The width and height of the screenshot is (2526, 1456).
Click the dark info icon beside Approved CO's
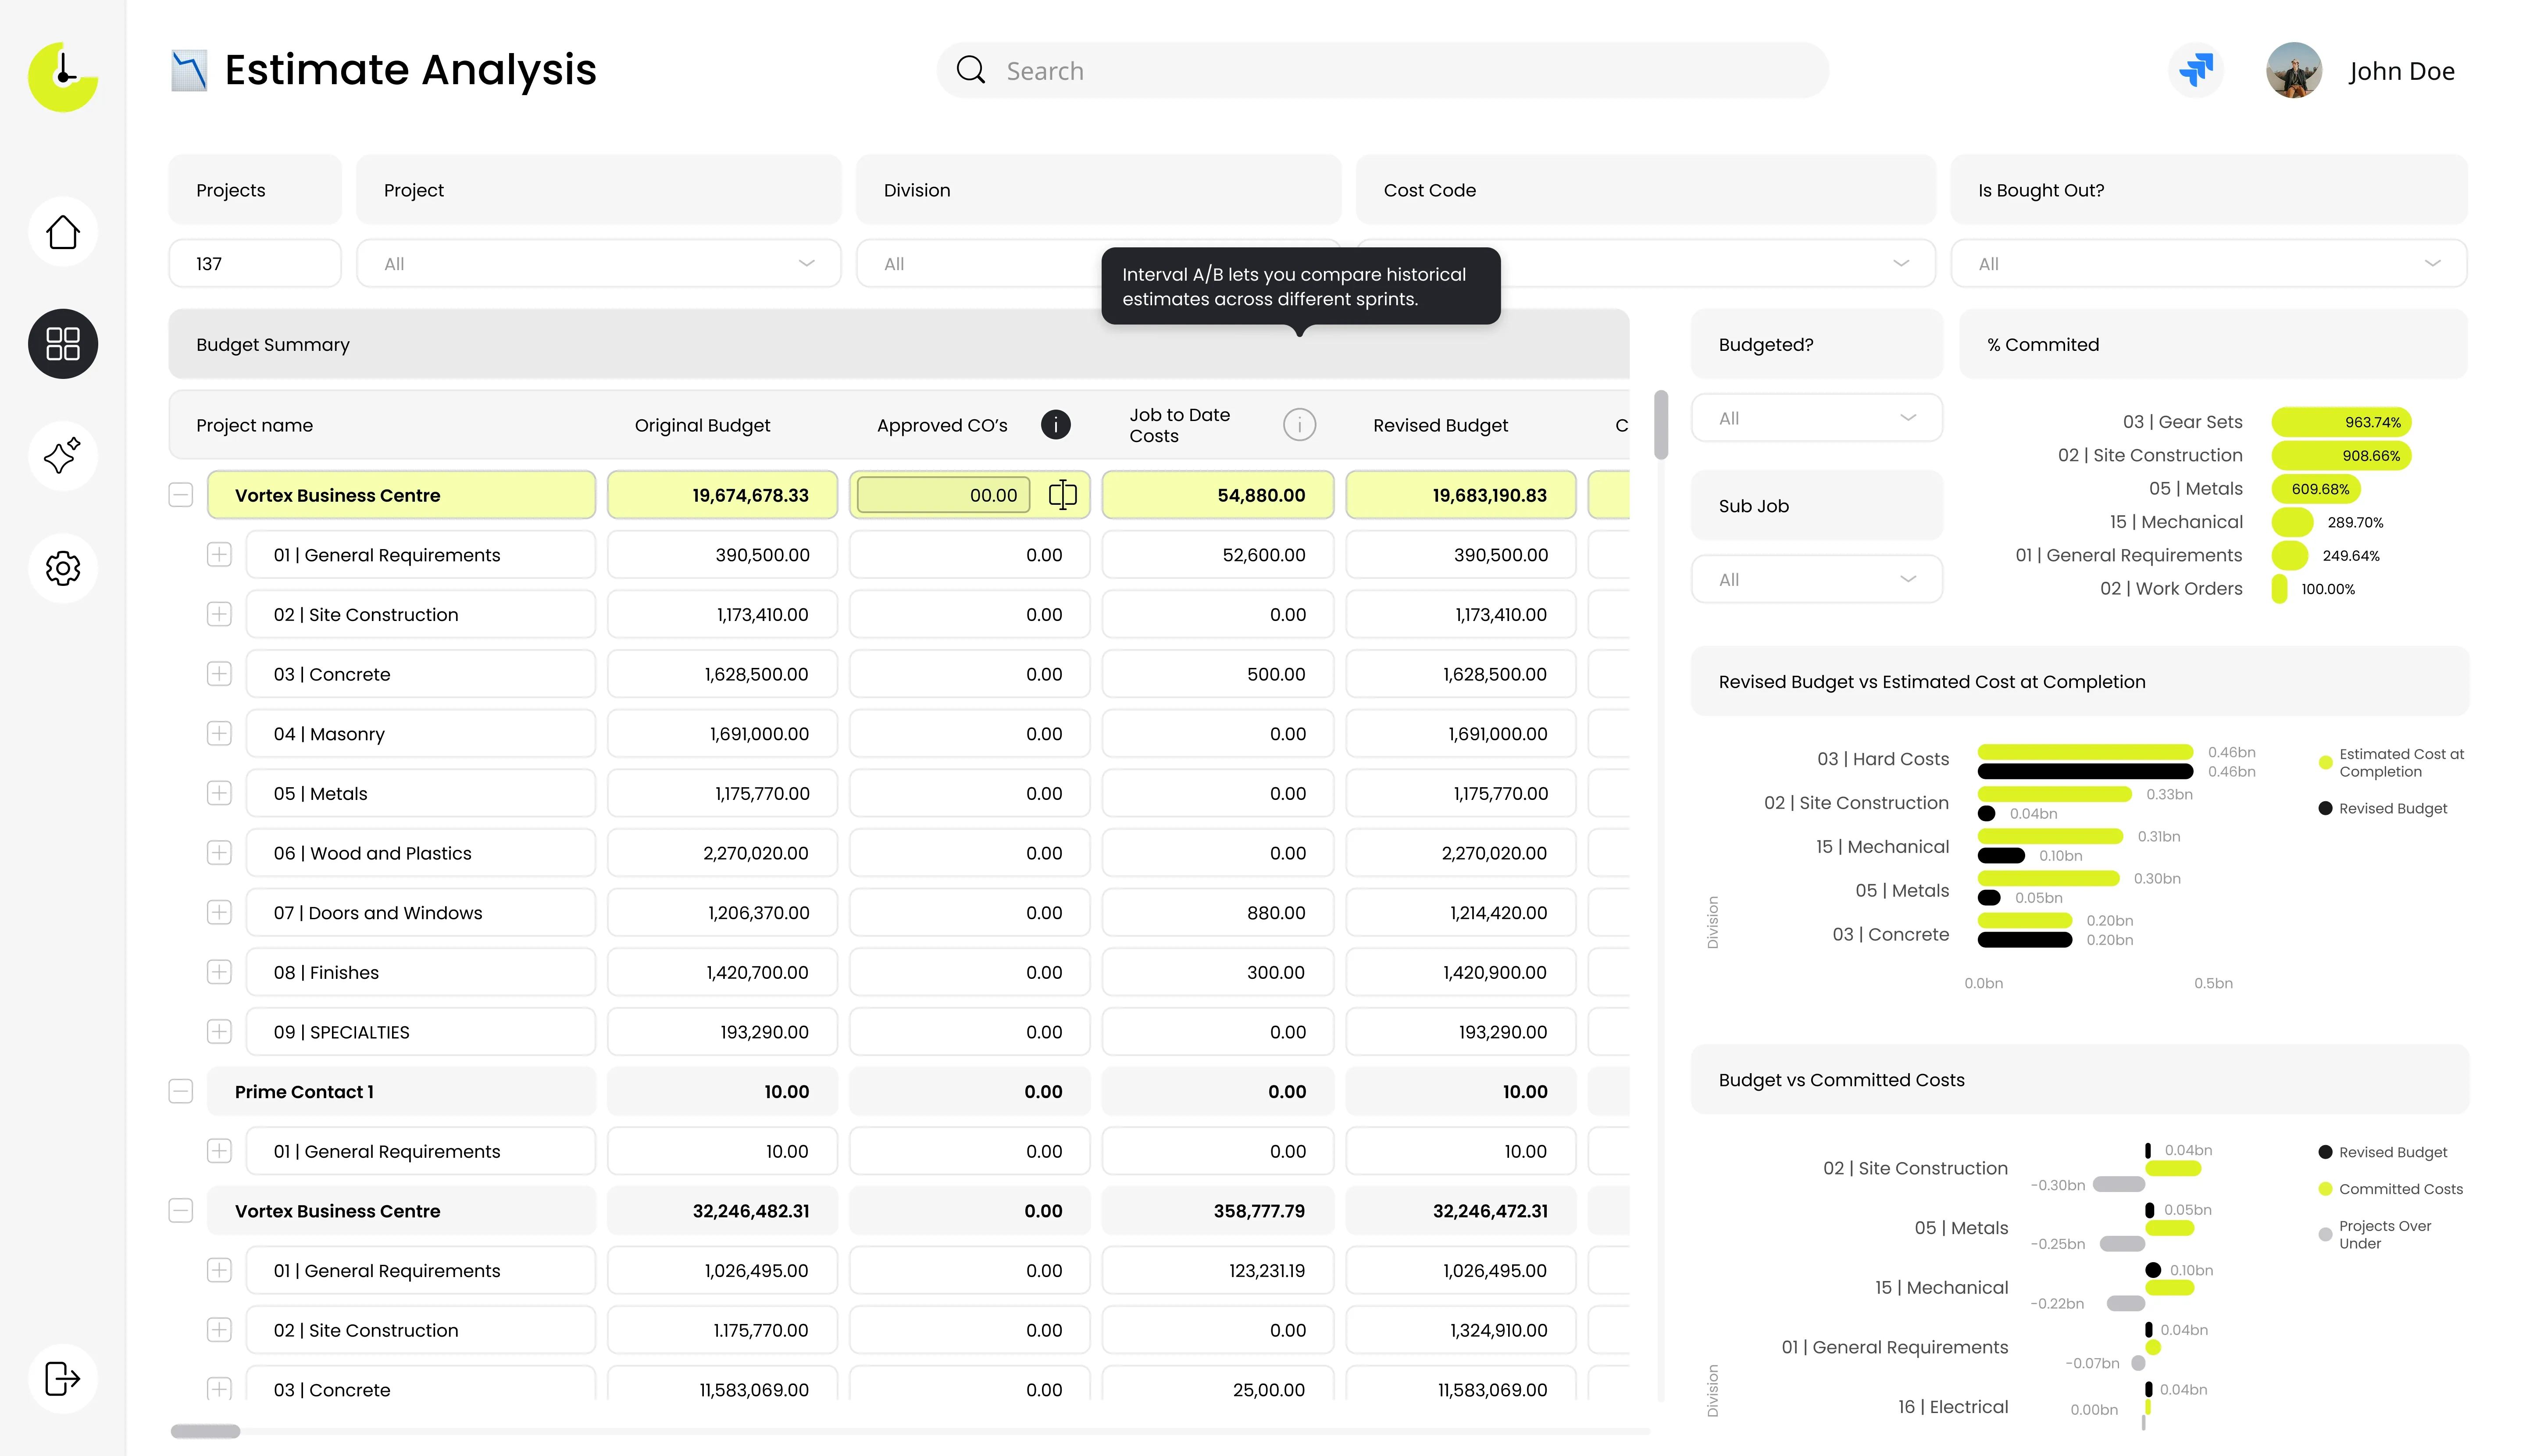(x=1055, y=425)
